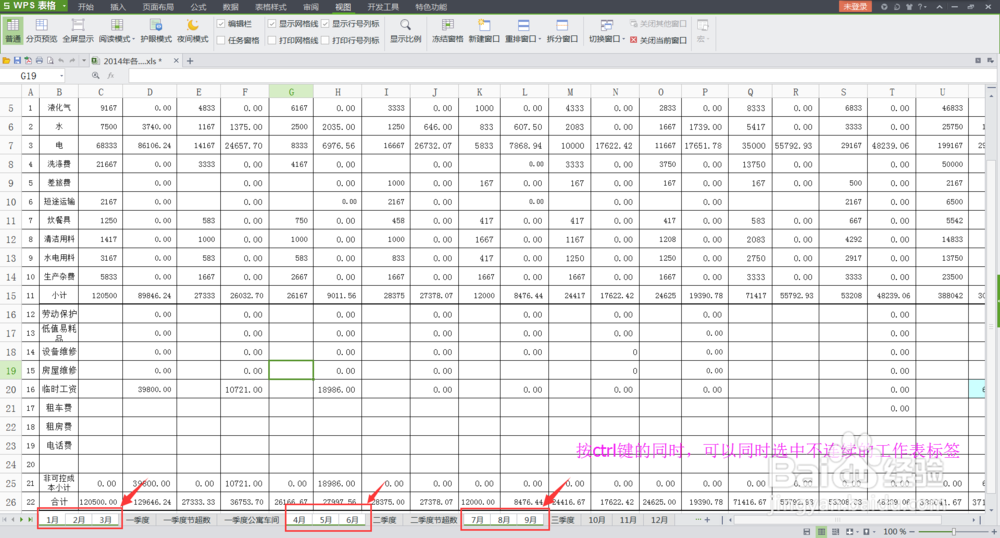The image size is (1000, 538).
Task: Open the 插入 (Insert) ribbon tab
Action: click(118, 6)
